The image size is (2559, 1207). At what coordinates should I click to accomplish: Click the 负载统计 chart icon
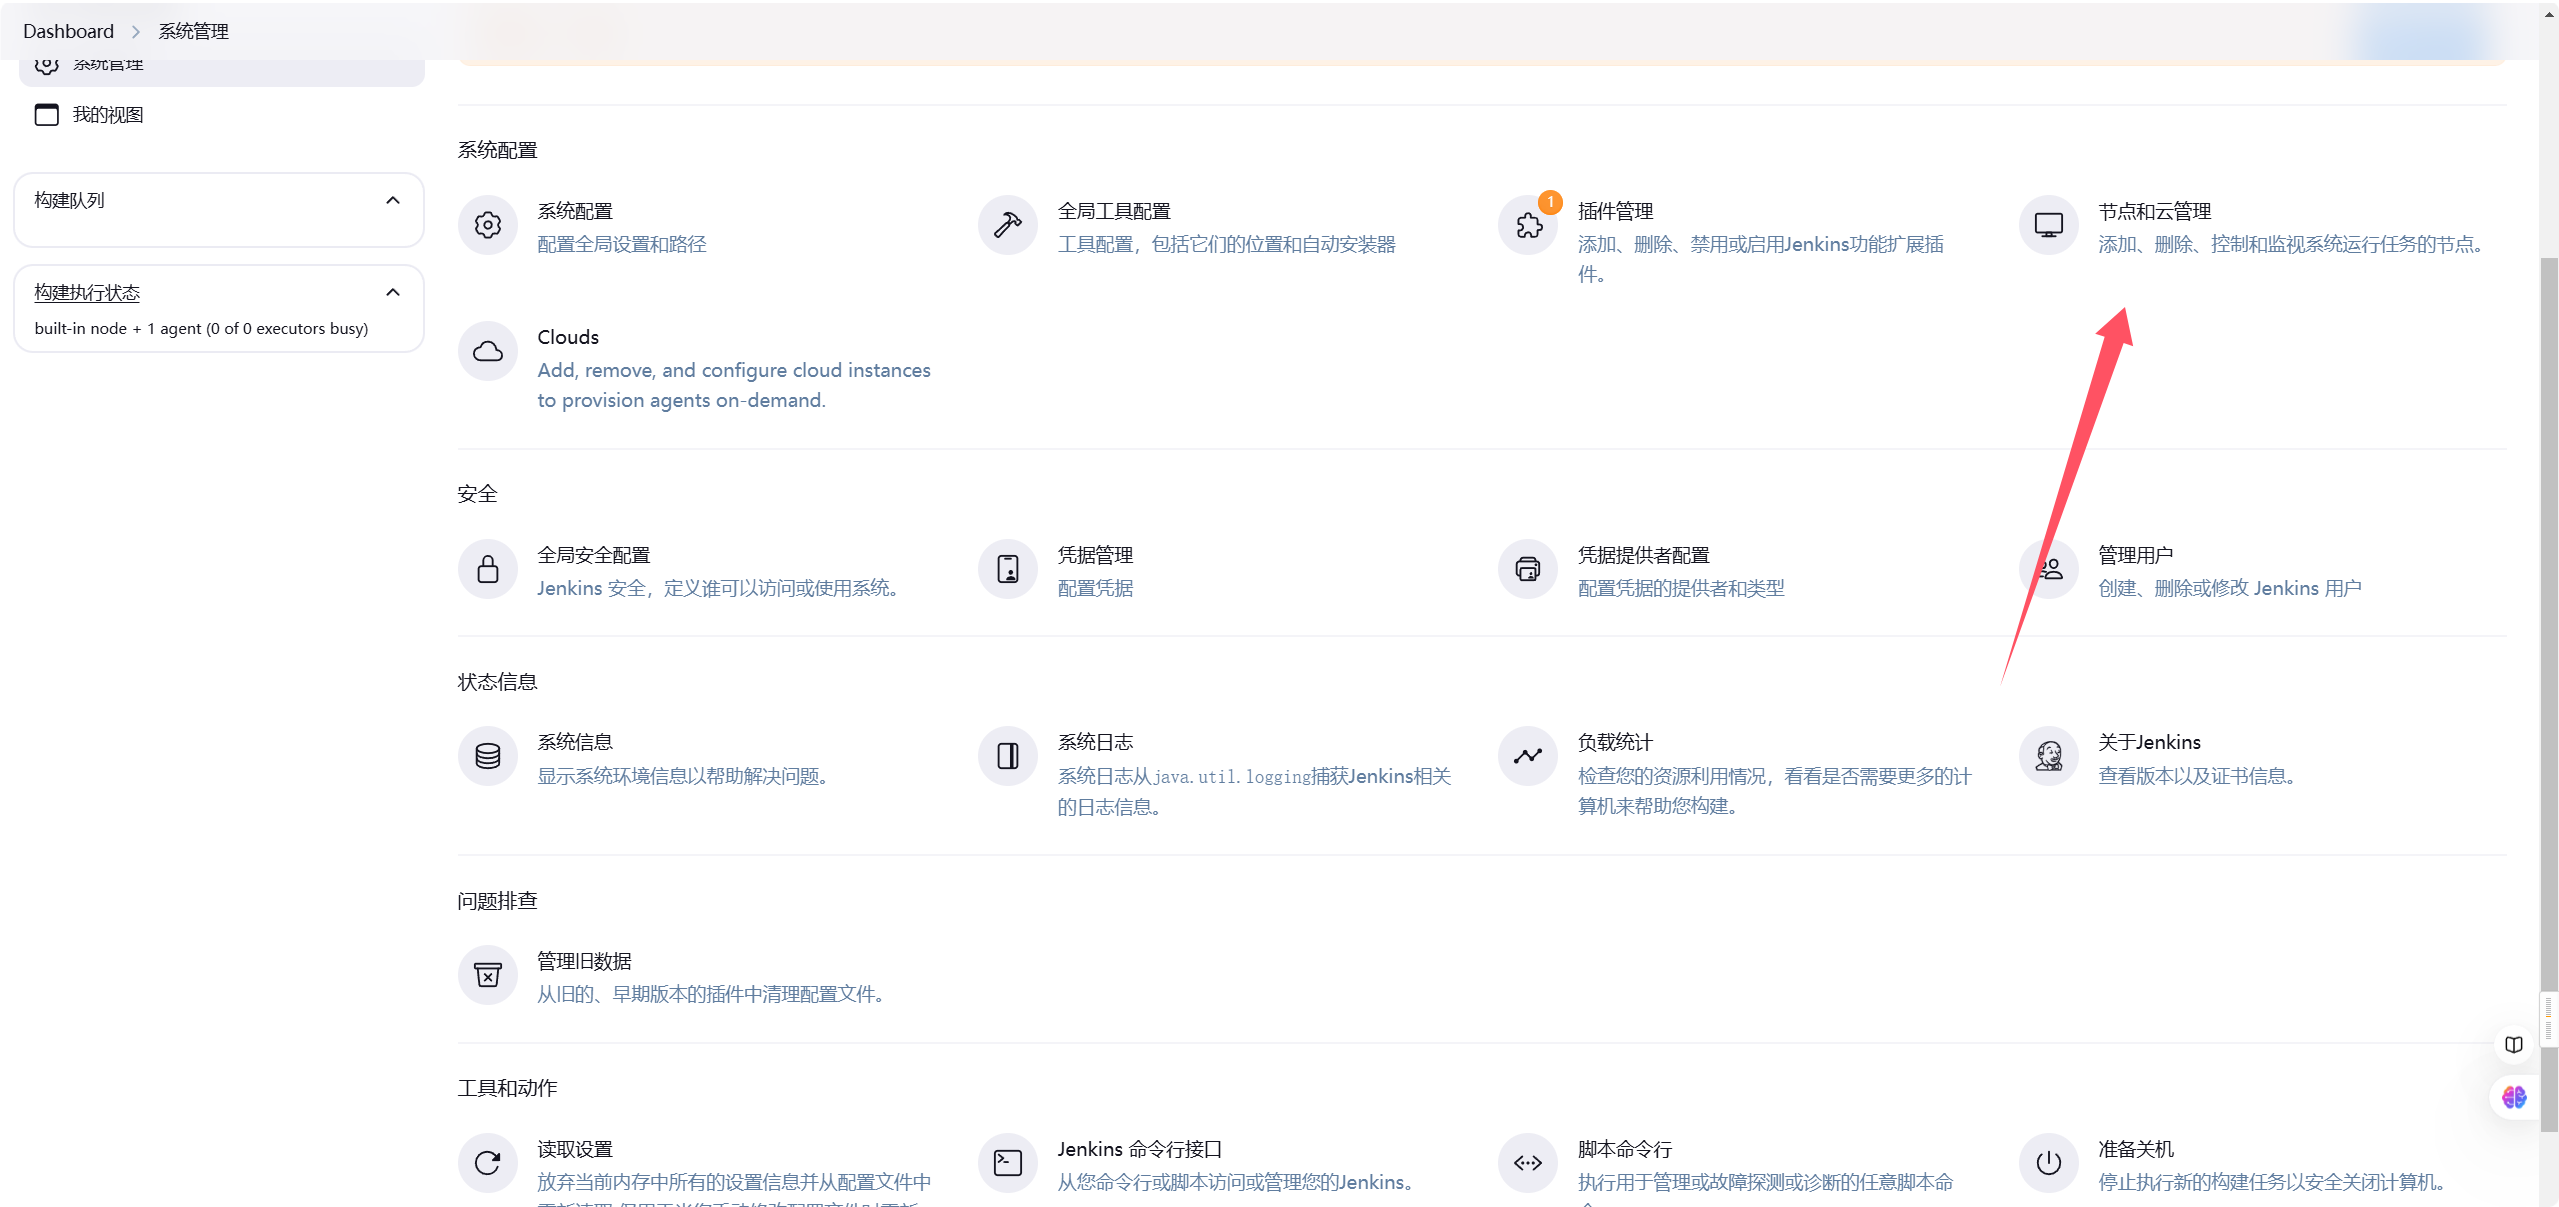(x=1527, y=756)
